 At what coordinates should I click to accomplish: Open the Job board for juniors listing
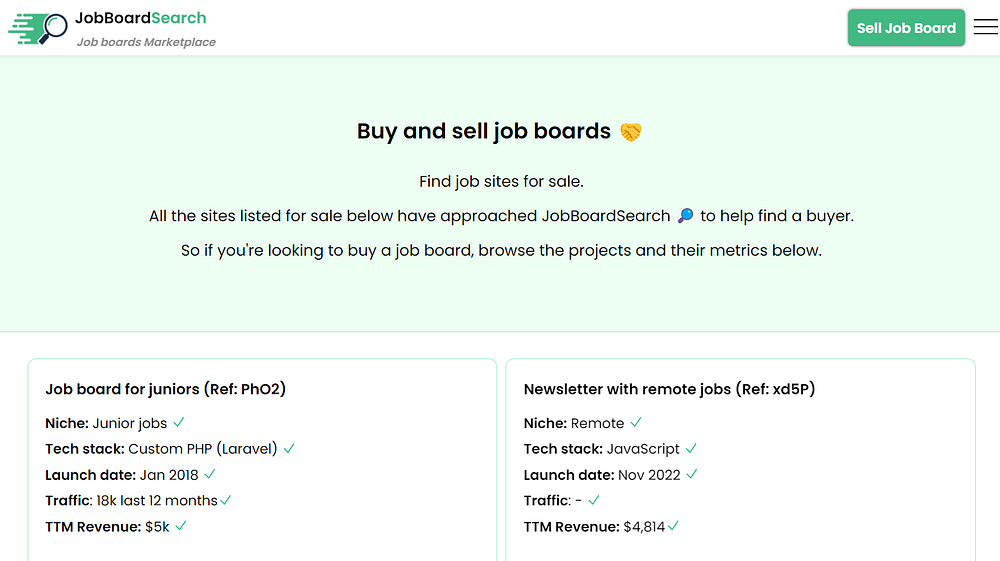[x=166, y=389]
